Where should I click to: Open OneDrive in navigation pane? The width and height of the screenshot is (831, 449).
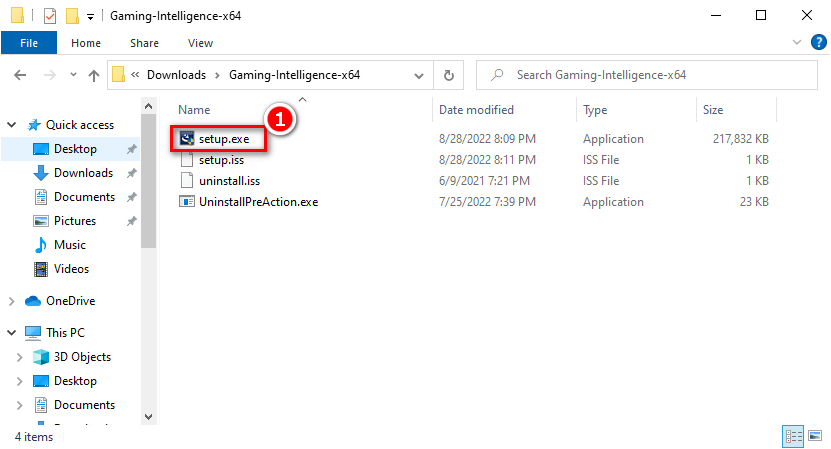pyautogui.click(x=70, y=301)
